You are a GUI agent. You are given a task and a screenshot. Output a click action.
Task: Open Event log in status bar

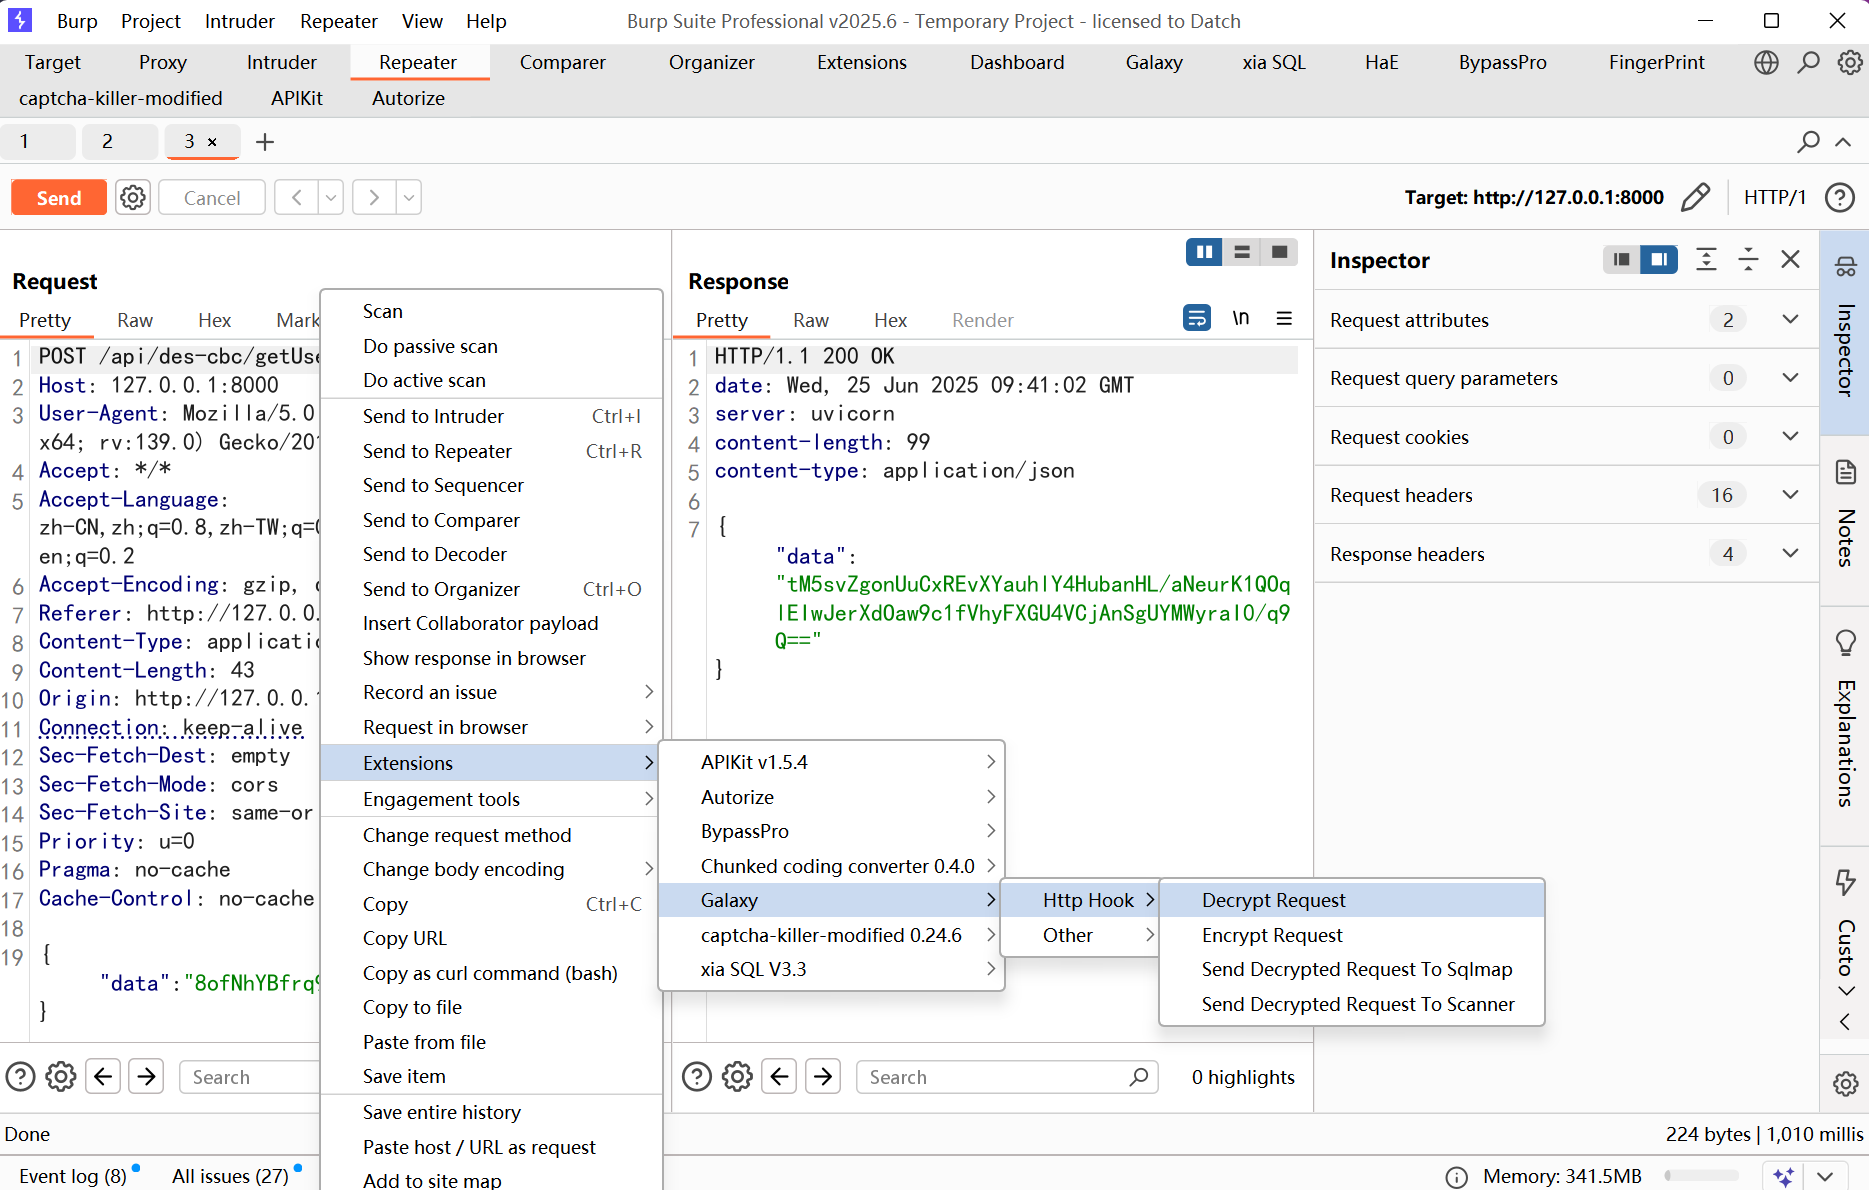pyautogui.click(x=73, y=1176)
